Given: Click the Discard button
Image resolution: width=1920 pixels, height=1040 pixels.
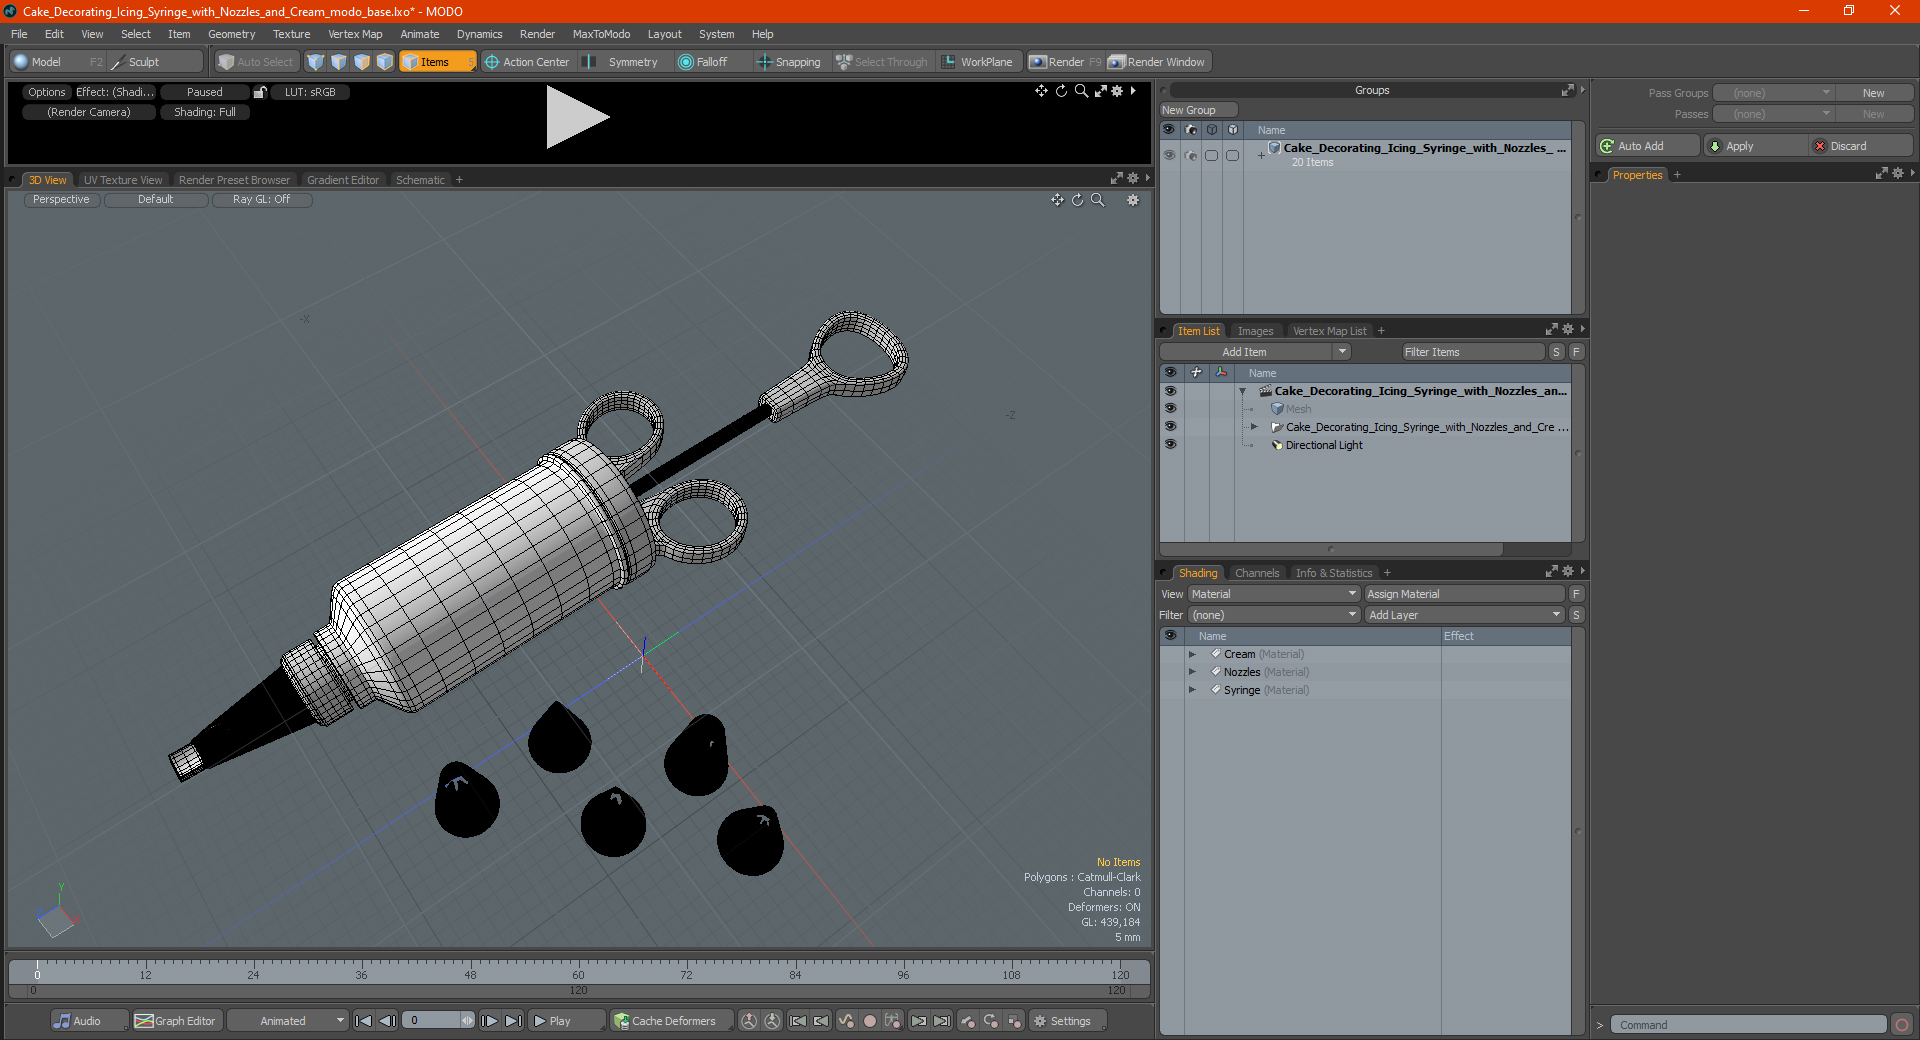Looking at the screenshot, I should tap(1861, 146).
